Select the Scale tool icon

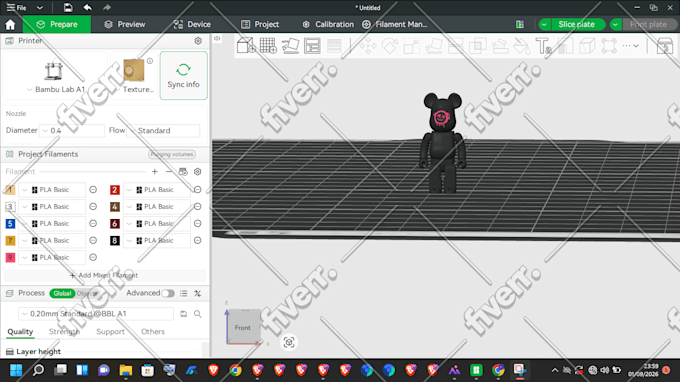(412, 46)
